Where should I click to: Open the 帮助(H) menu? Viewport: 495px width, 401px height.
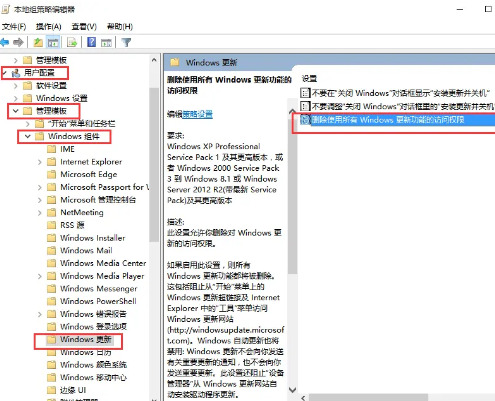pos(120,27)
